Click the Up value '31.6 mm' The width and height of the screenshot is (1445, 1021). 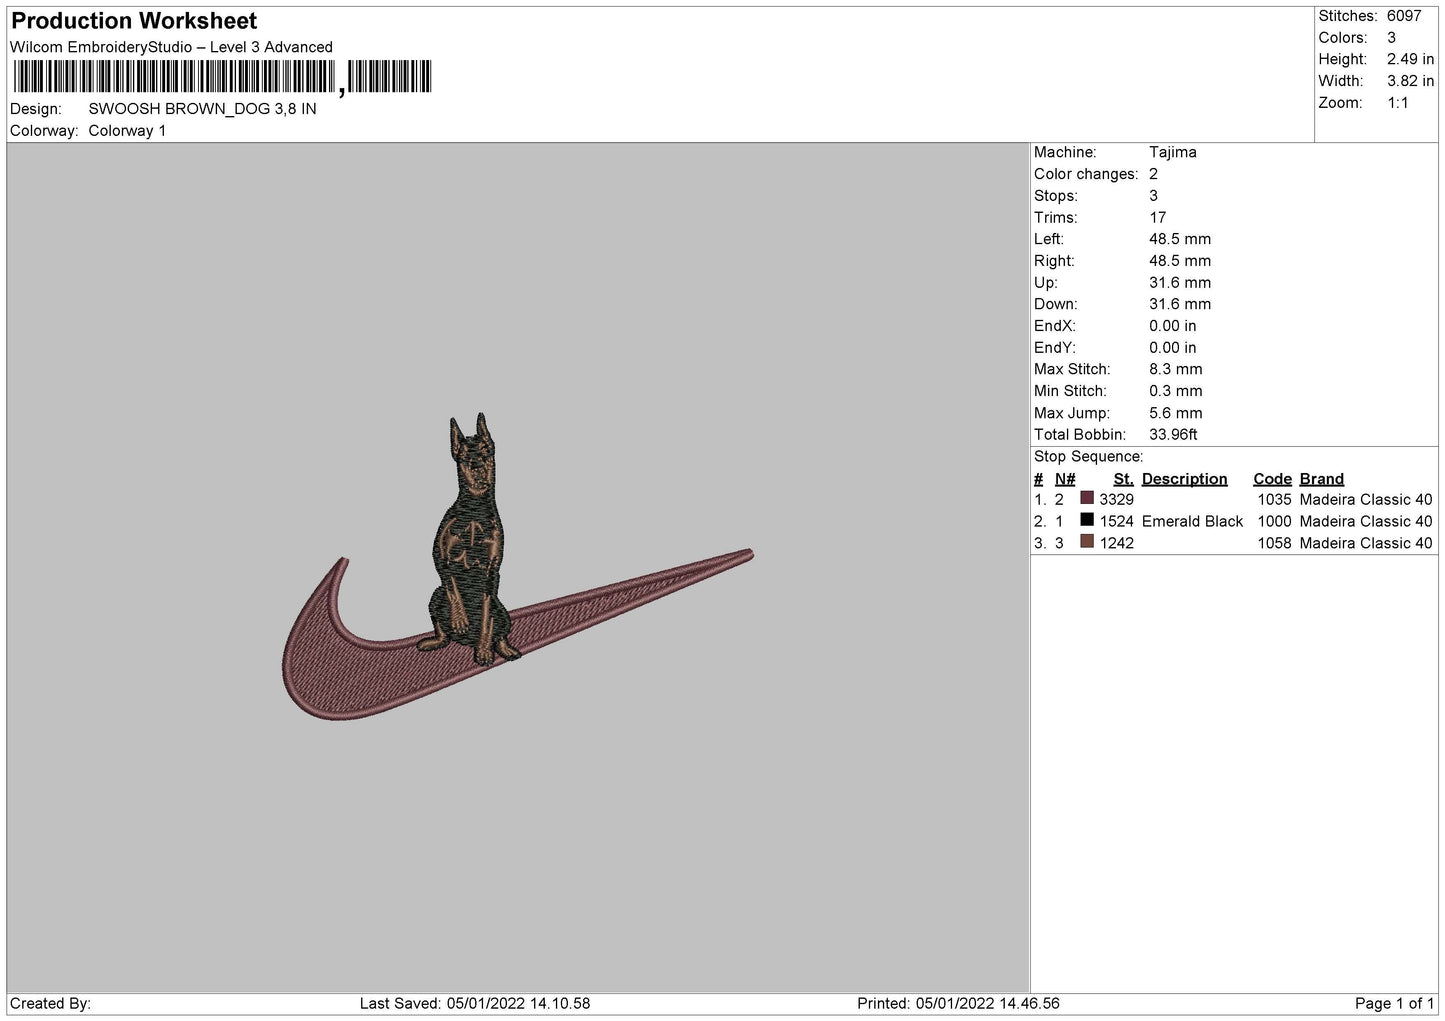(x=1180, y=283)
